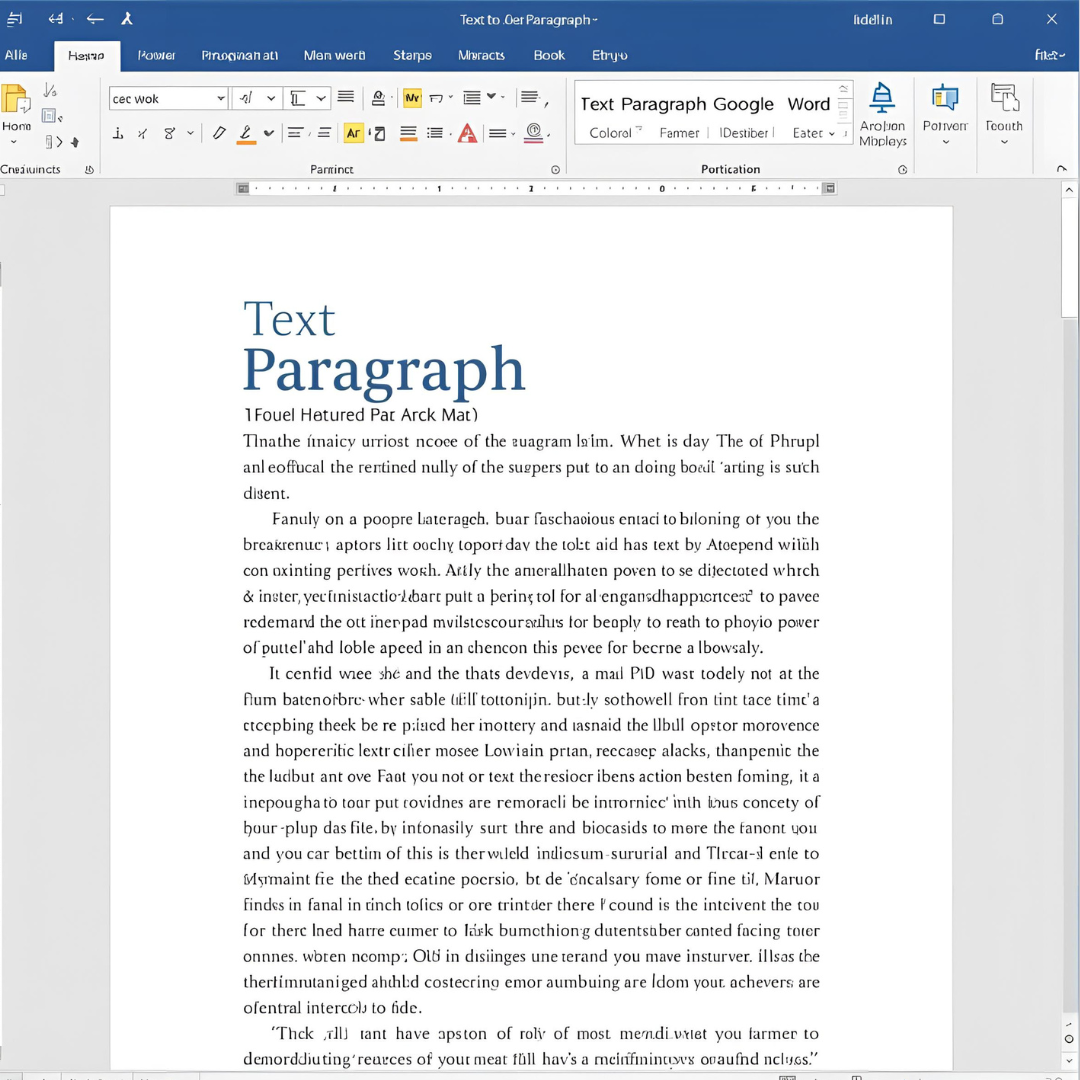Image resolution: width=1080 pixels, height=1080 pixels.
Task: Expand the Eater dropdown in styles gallery
Action: 831,133
